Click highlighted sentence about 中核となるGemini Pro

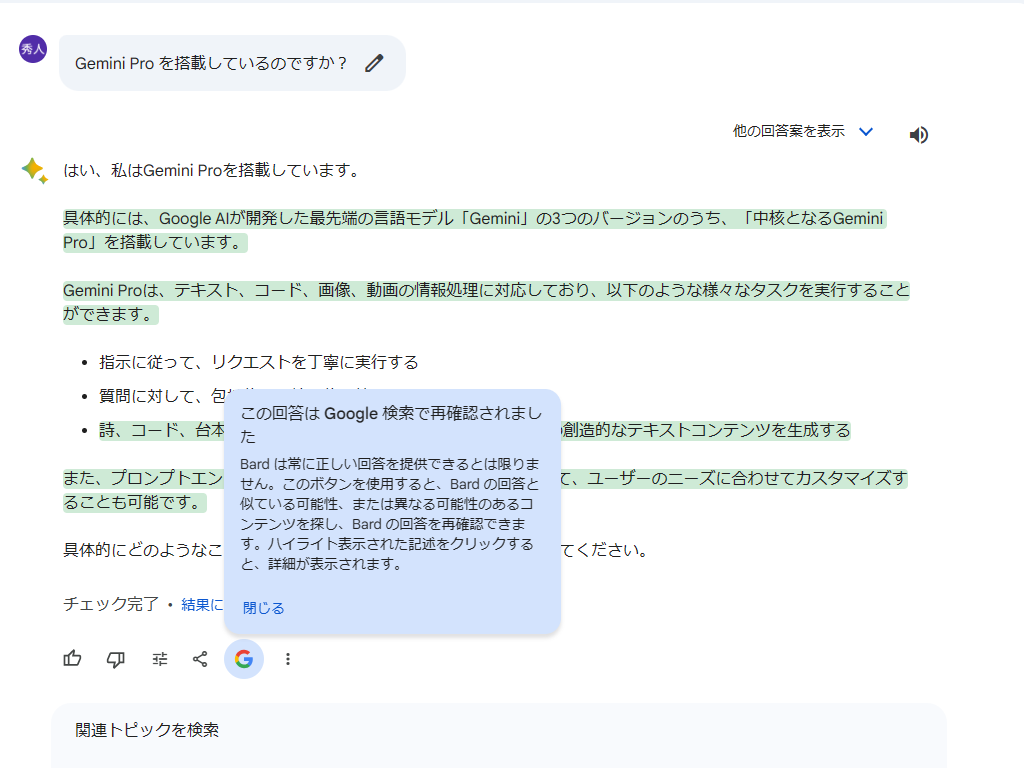[x=470, y=218]
